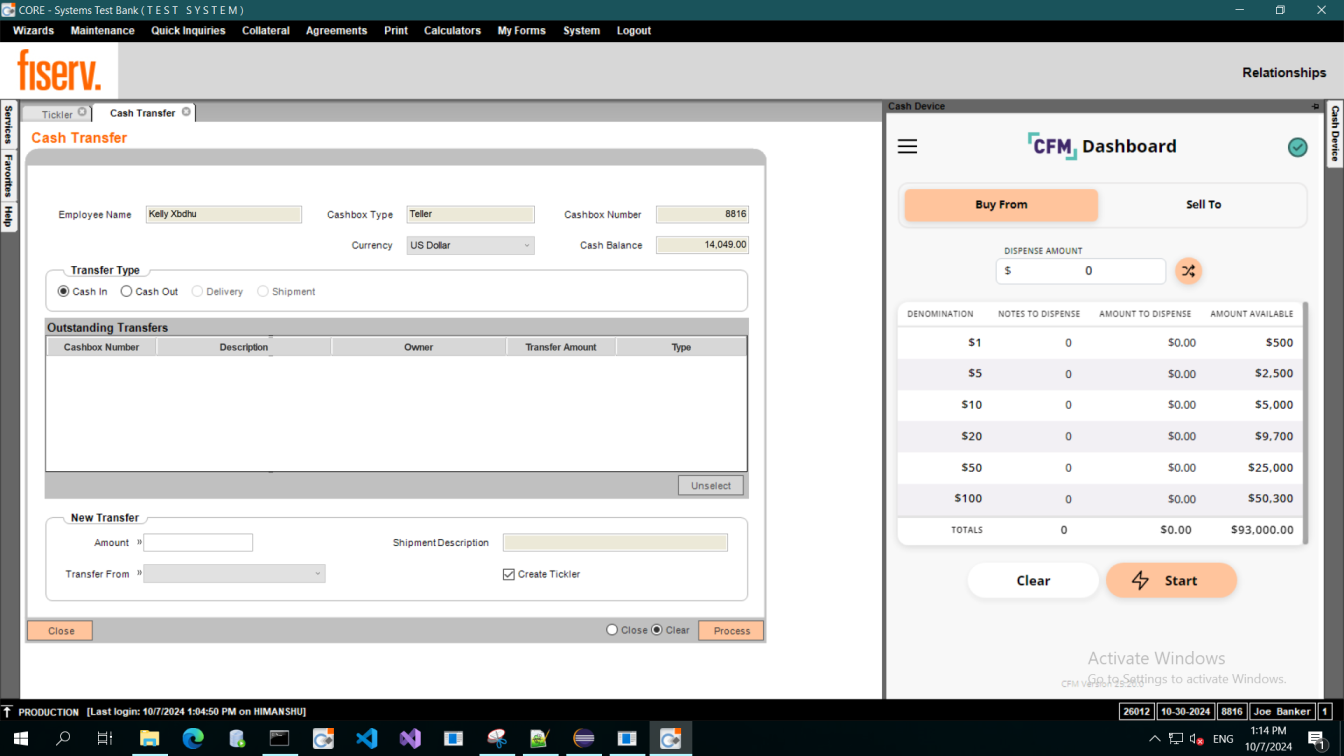Open Task View on the taskbar

[x=104, y=739]
